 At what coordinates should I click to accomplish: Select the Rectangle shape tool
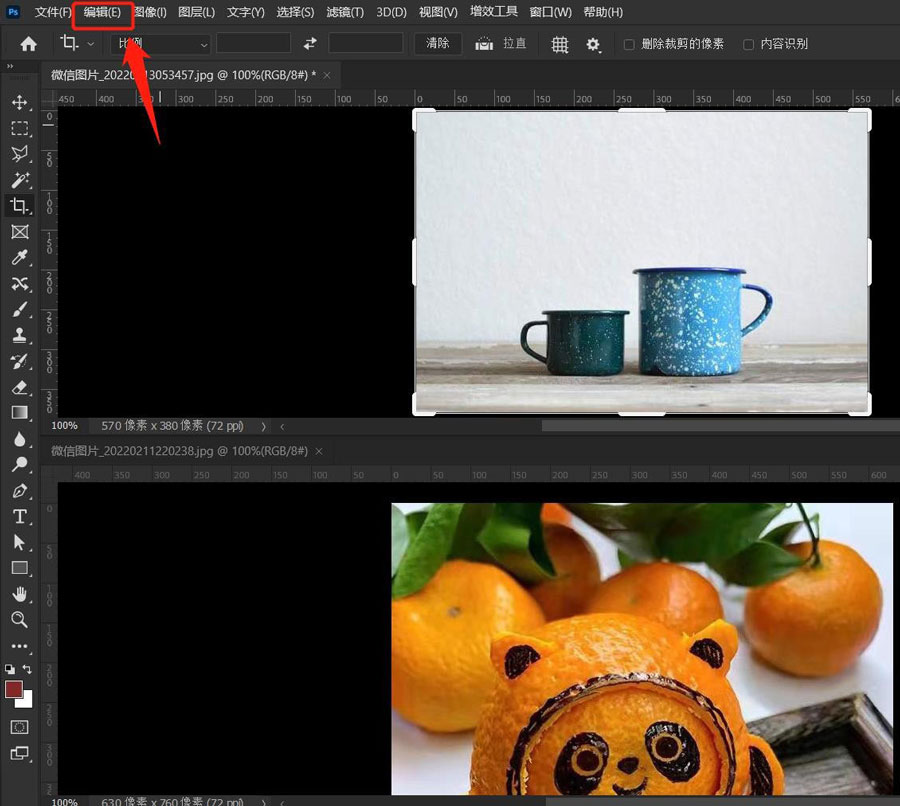20,568
